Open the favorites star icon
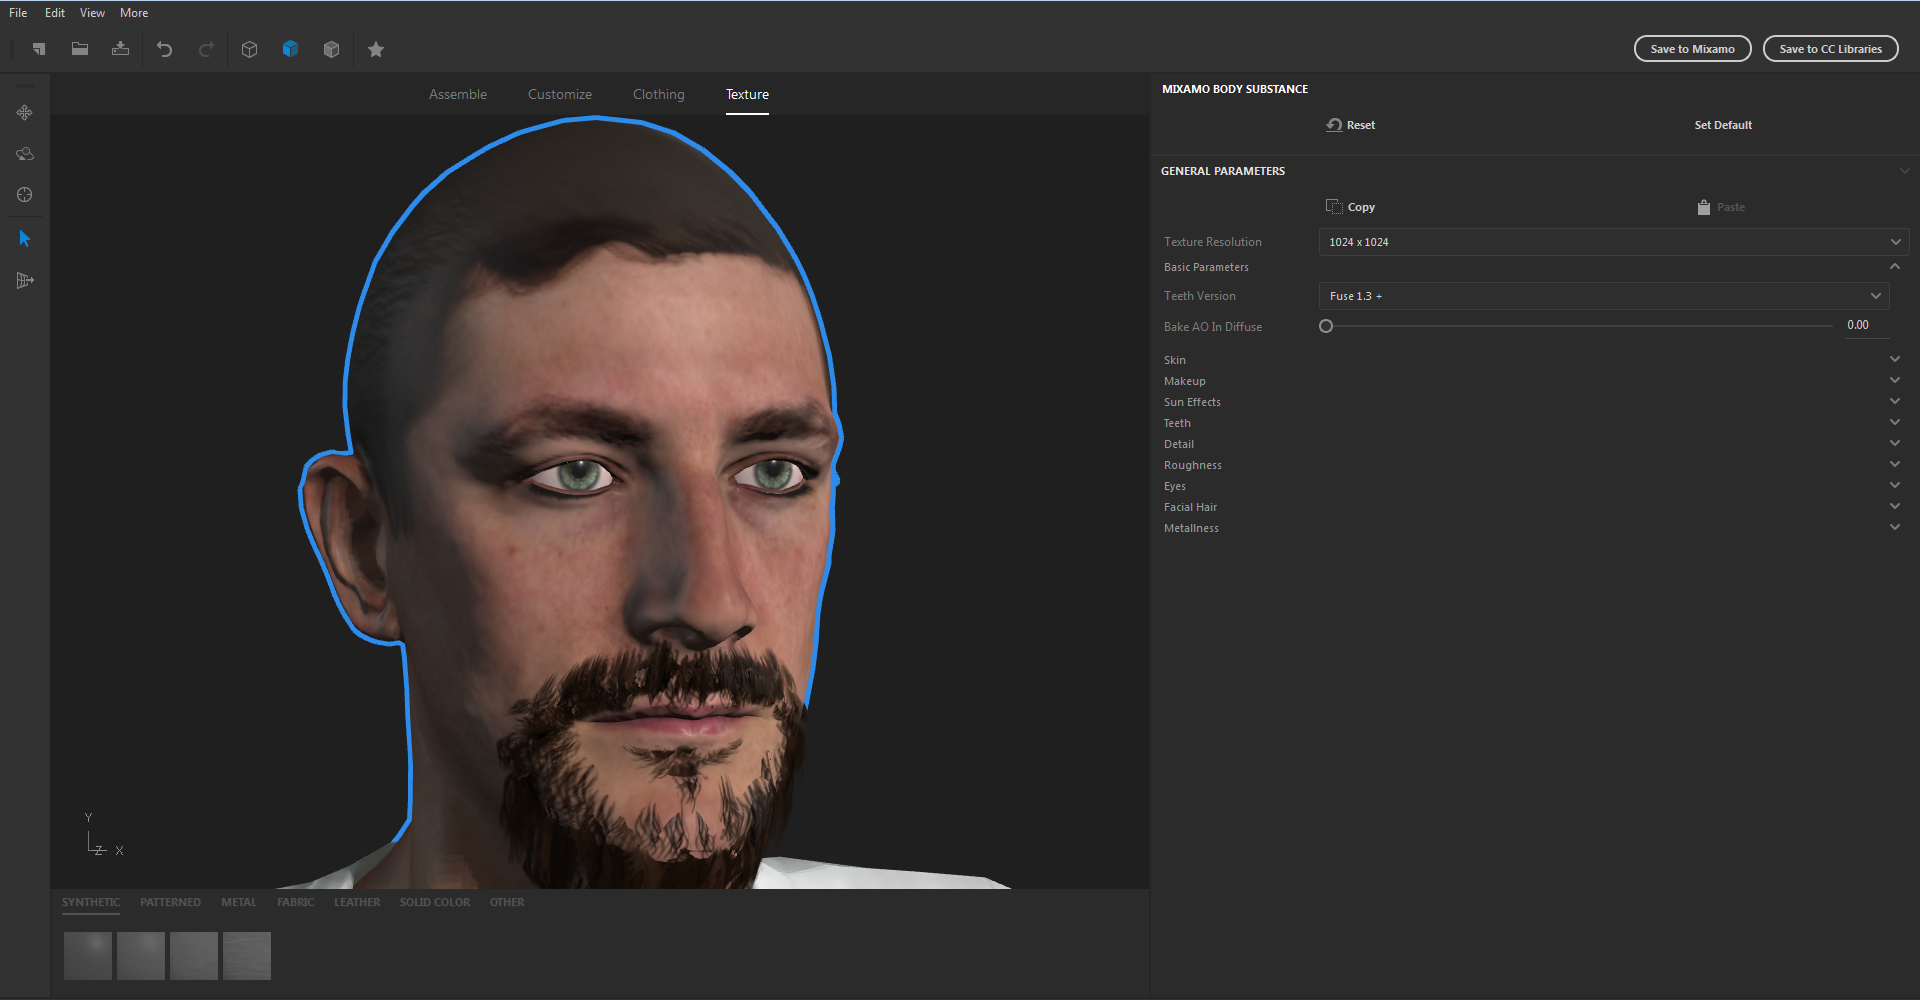Viewport: 1920px width, 1000px height. point(376,49)
